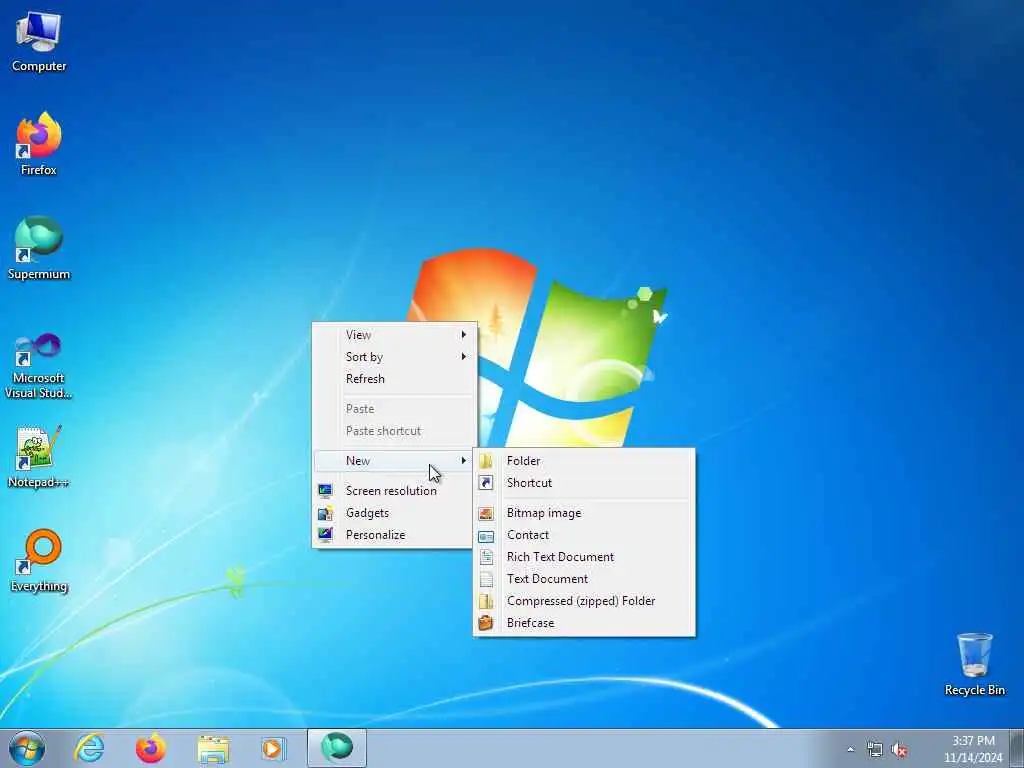Create a new Bitmap image
Viewport: 1024px width, 768px height.
[584, 513]
